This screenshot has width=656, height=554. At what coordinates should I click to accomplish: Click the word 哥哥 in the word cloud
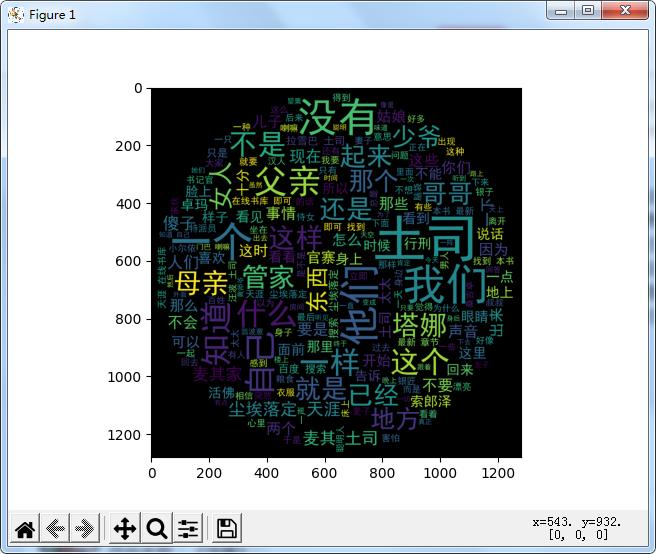coord(447,193)
